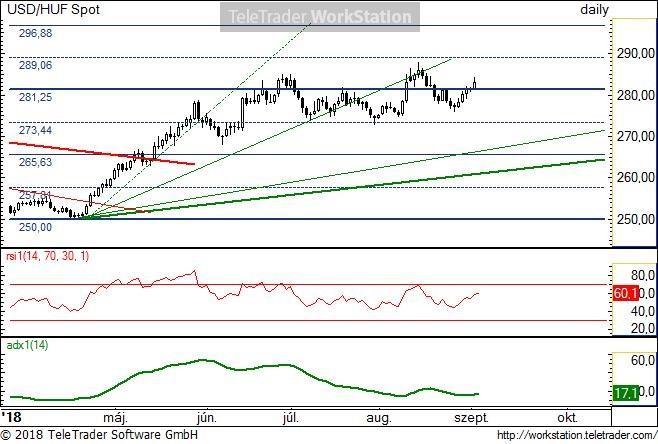Select the 265,63 level label
The height and width of the screenshot is (444, 658).
(x=36, y=162)
